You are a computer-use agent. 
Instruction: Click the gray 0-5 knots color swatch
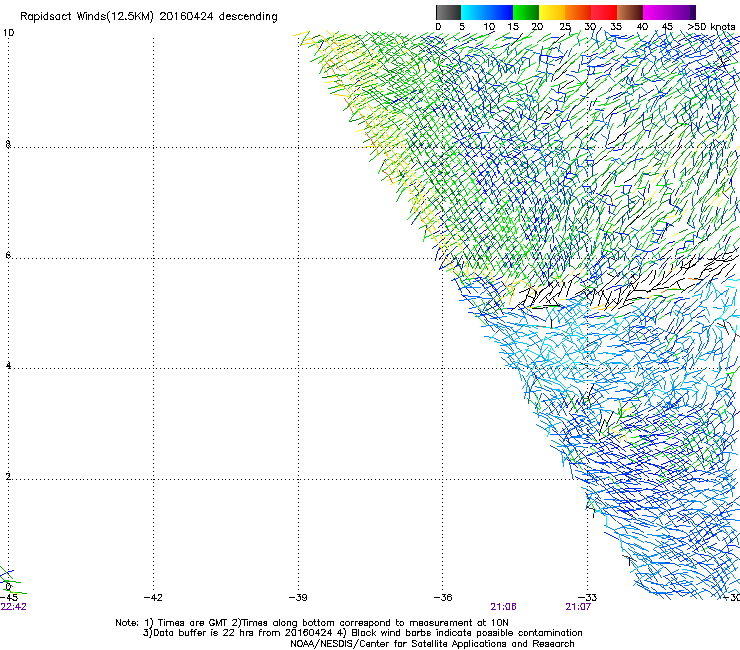[448, 12]
